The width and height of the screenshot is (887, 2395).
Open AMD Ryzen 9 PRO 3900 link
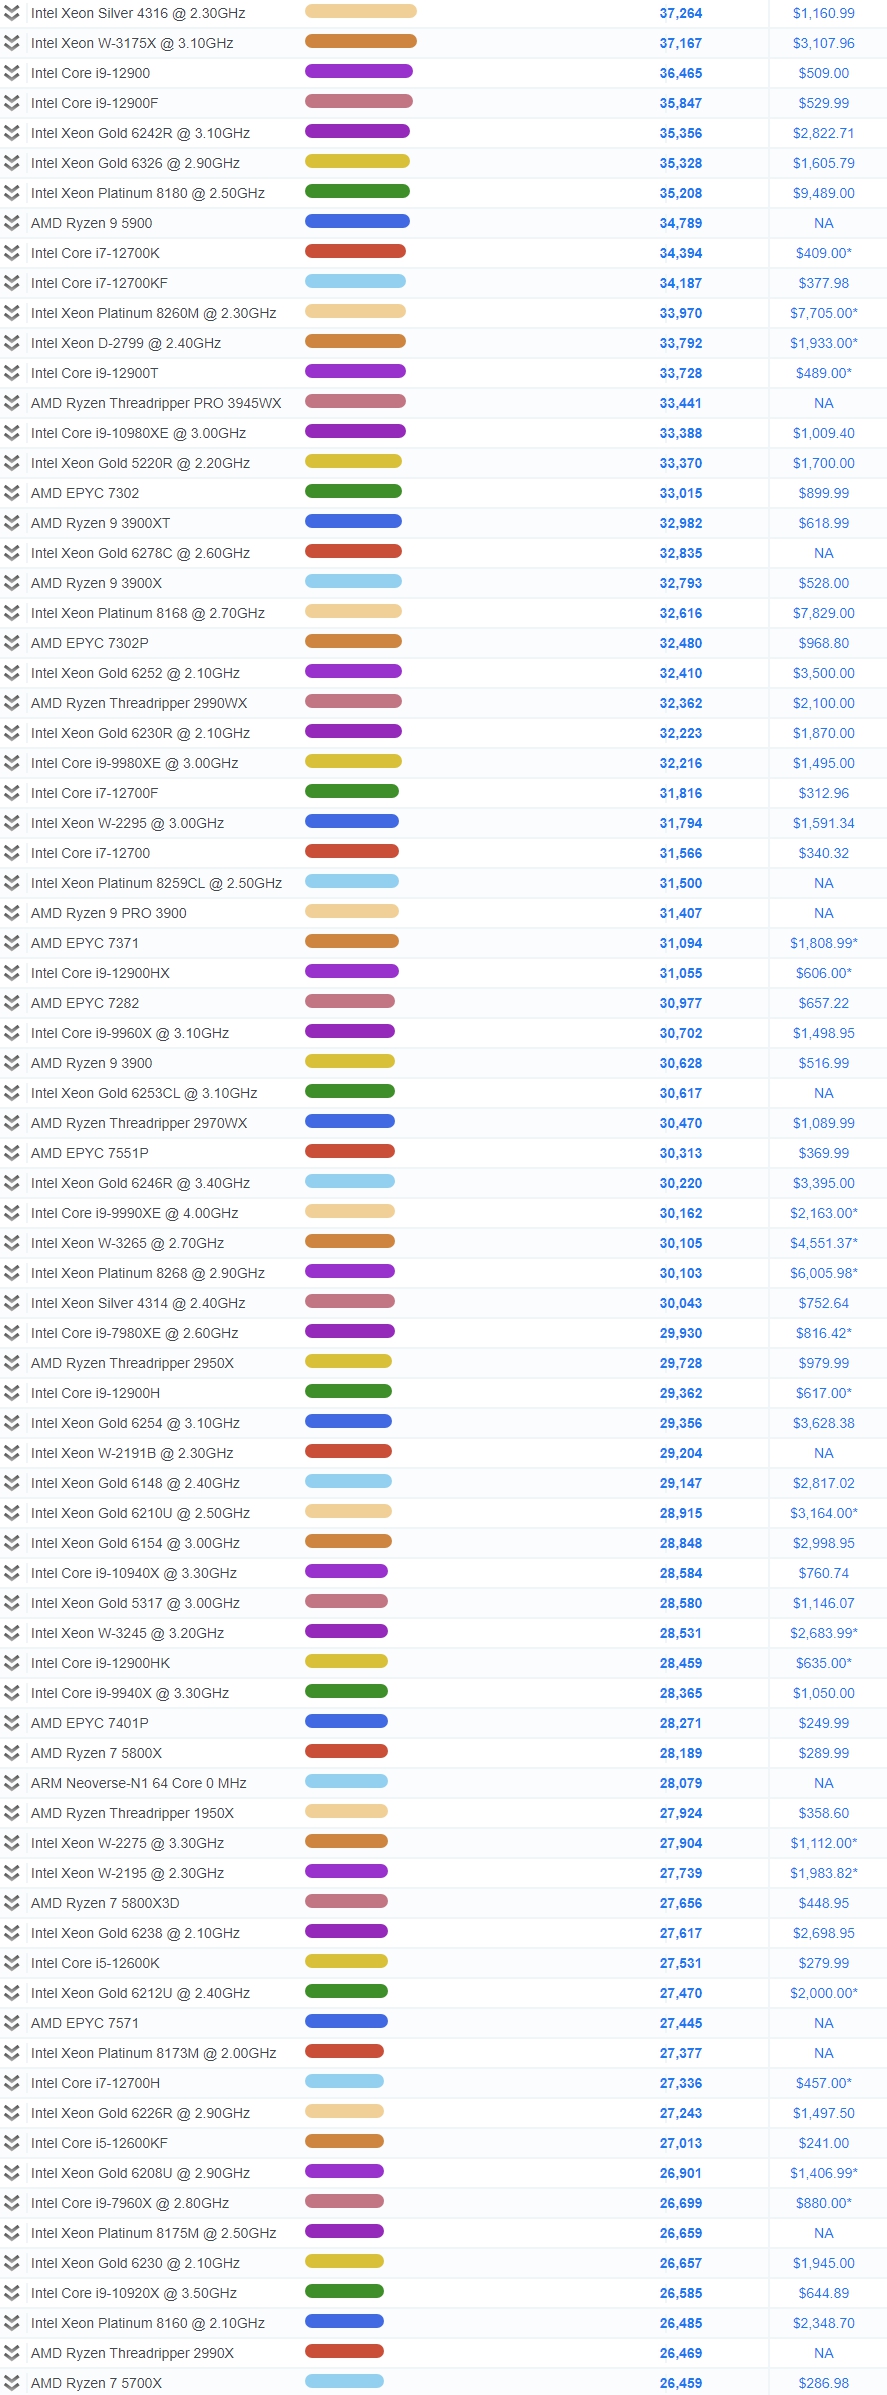108,913
